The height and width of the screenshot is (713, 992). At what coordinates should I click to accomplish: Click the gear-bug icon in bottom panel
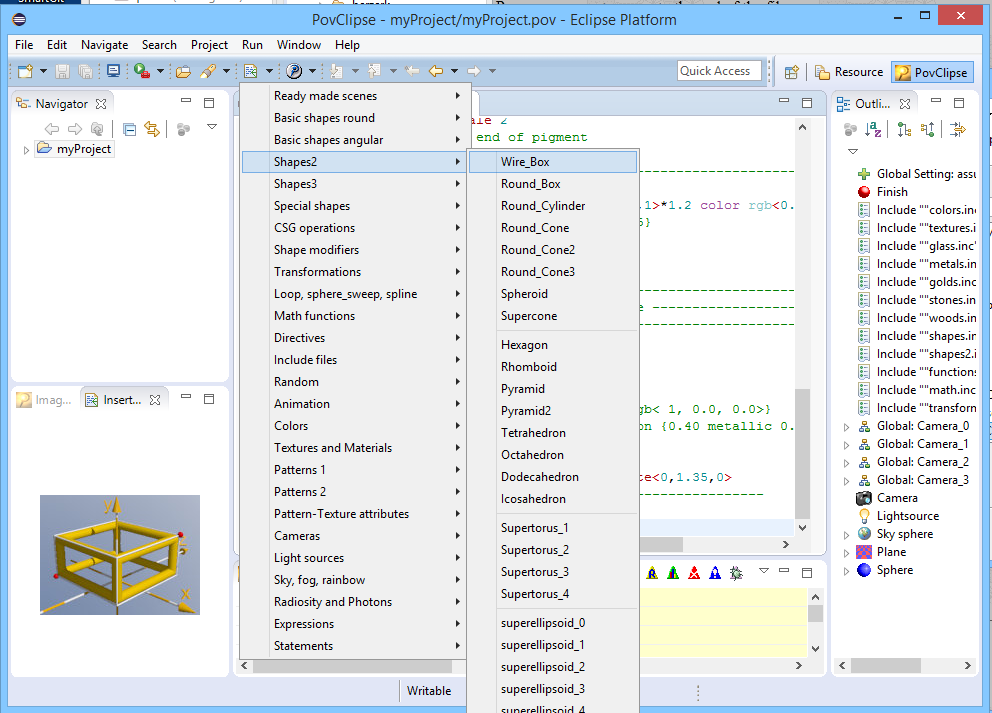(736, 573)
